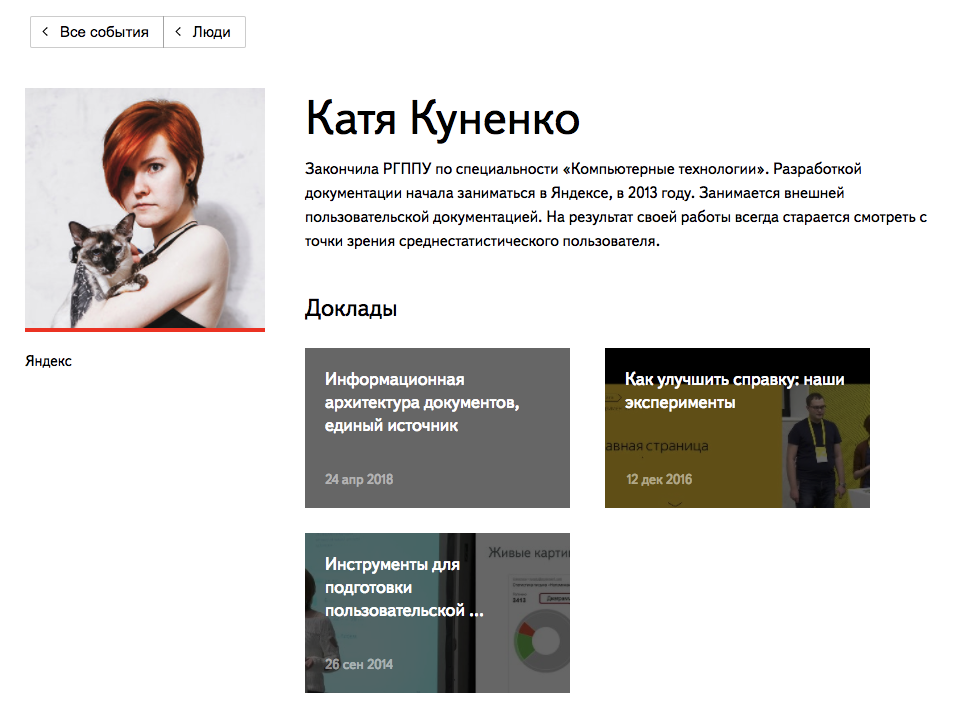Click the date 26 сен 2014
Screen dimensions: 956x720
coord(358,664)
